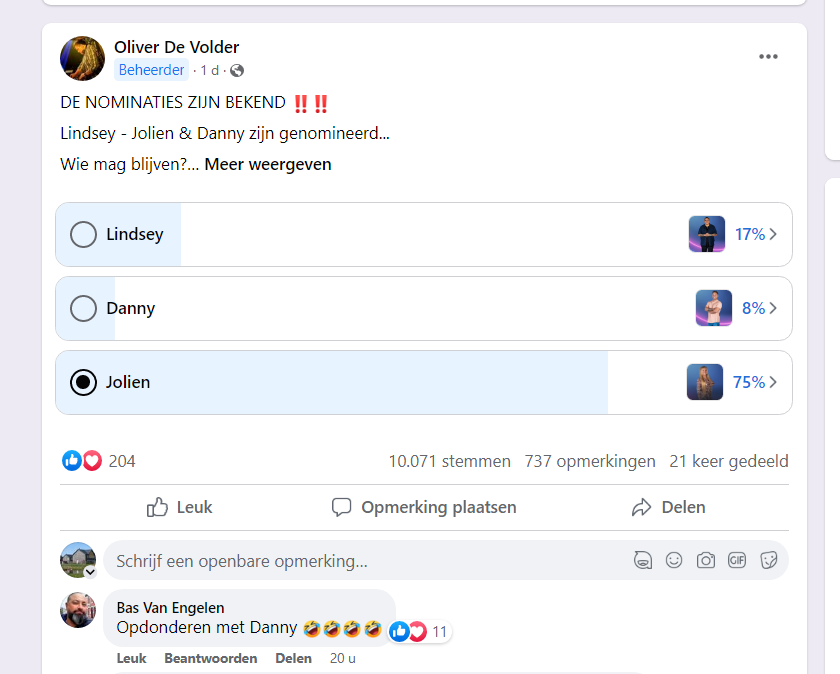Screen dimensions: 840x674
Task: Open the avatar sticker comment icon
Action: coord(642,560)
